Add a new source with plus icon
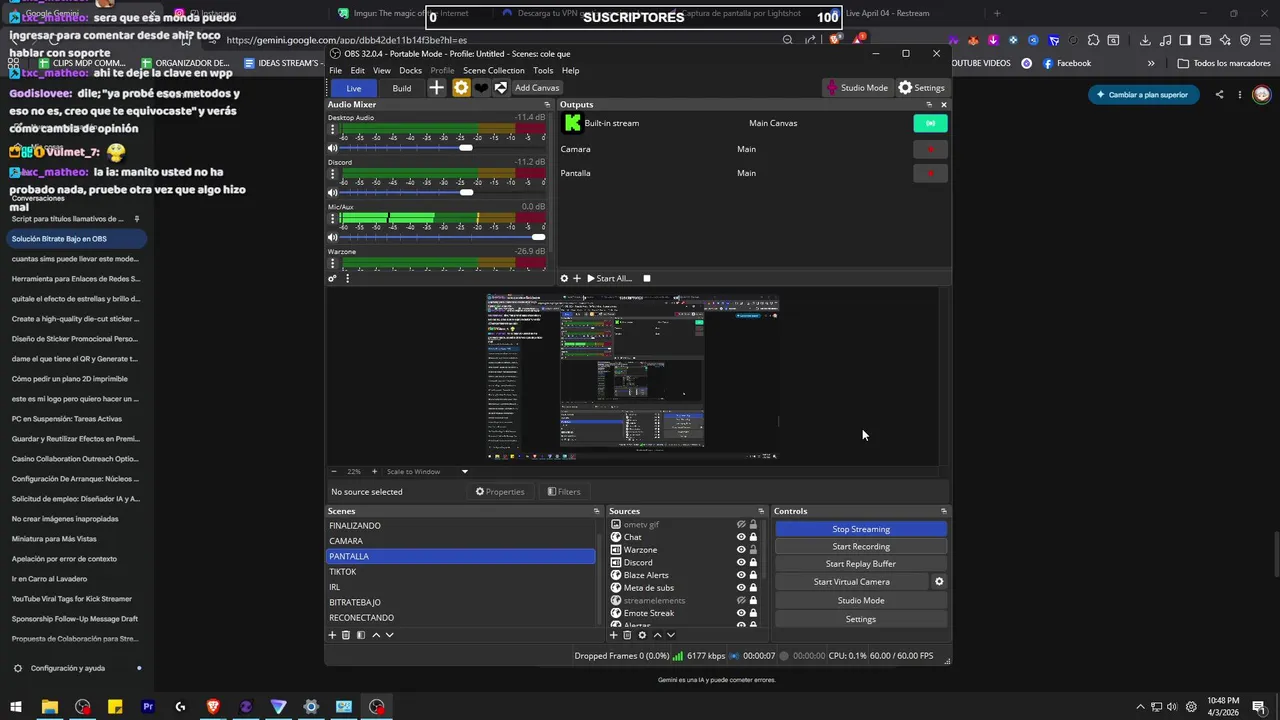Screen dimensions: 1280x720 [614, 635]
